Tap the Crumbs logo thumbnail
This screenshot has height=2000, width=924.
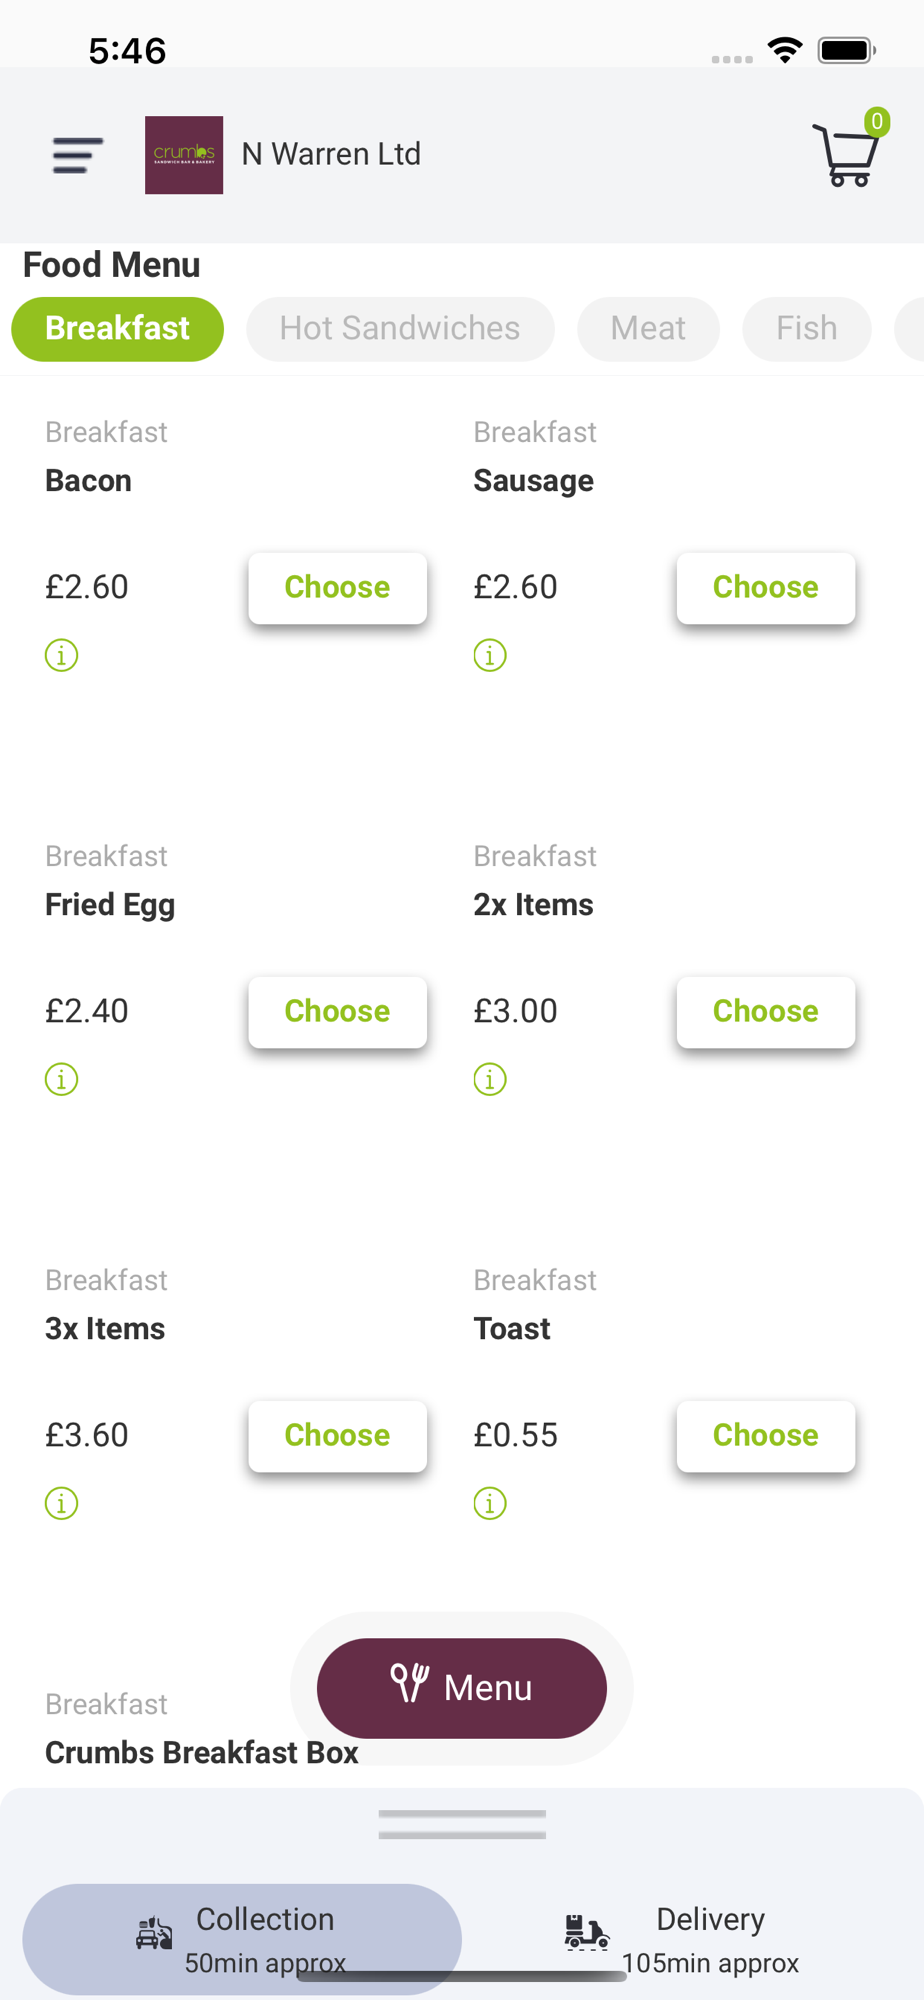[184, 155]
